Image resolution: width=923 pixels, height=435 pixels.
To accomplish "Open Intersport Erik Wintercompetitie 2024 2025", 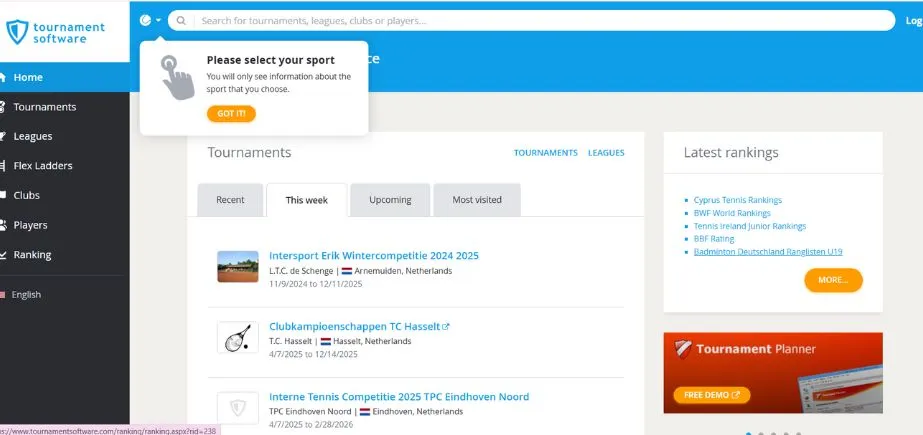I will (374, 255).
